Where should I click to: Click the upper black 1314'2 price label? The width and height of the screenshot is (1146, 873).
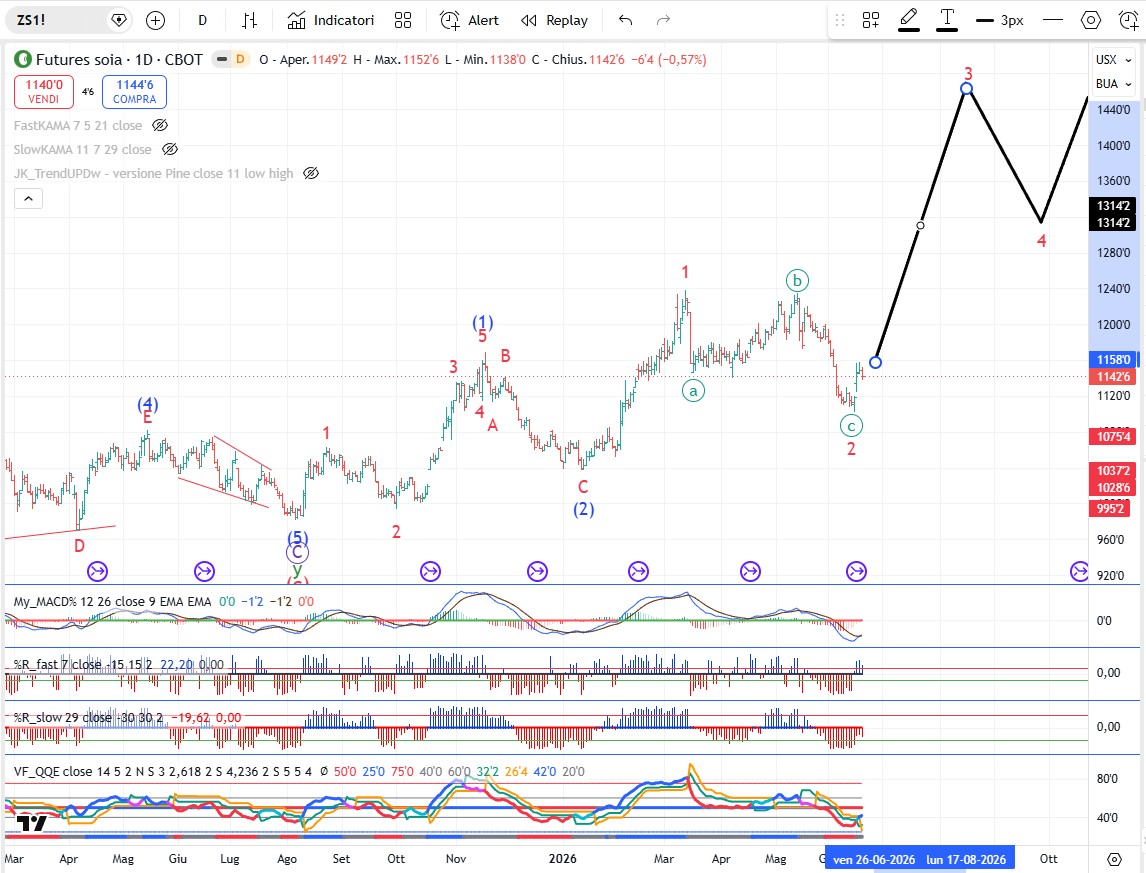pos(1113,205)
